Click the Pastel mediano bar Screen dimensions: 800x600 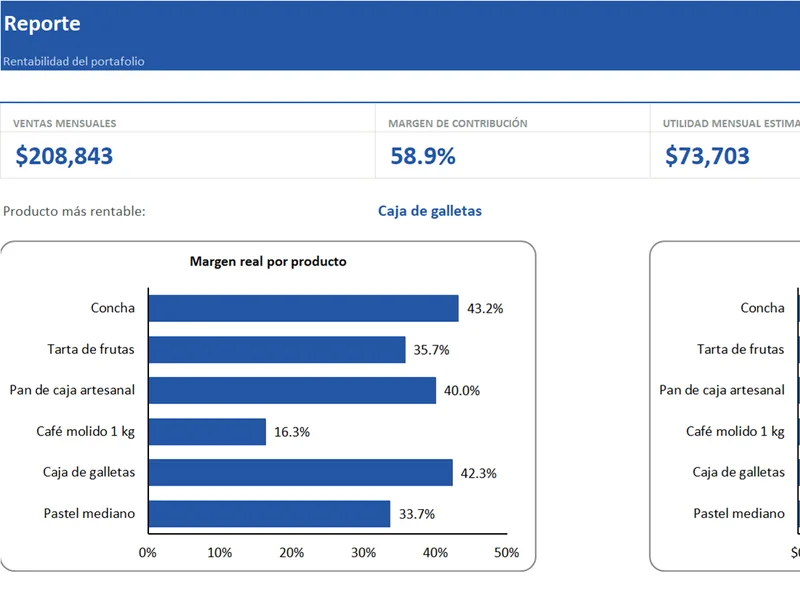click(x=269, y=514)
